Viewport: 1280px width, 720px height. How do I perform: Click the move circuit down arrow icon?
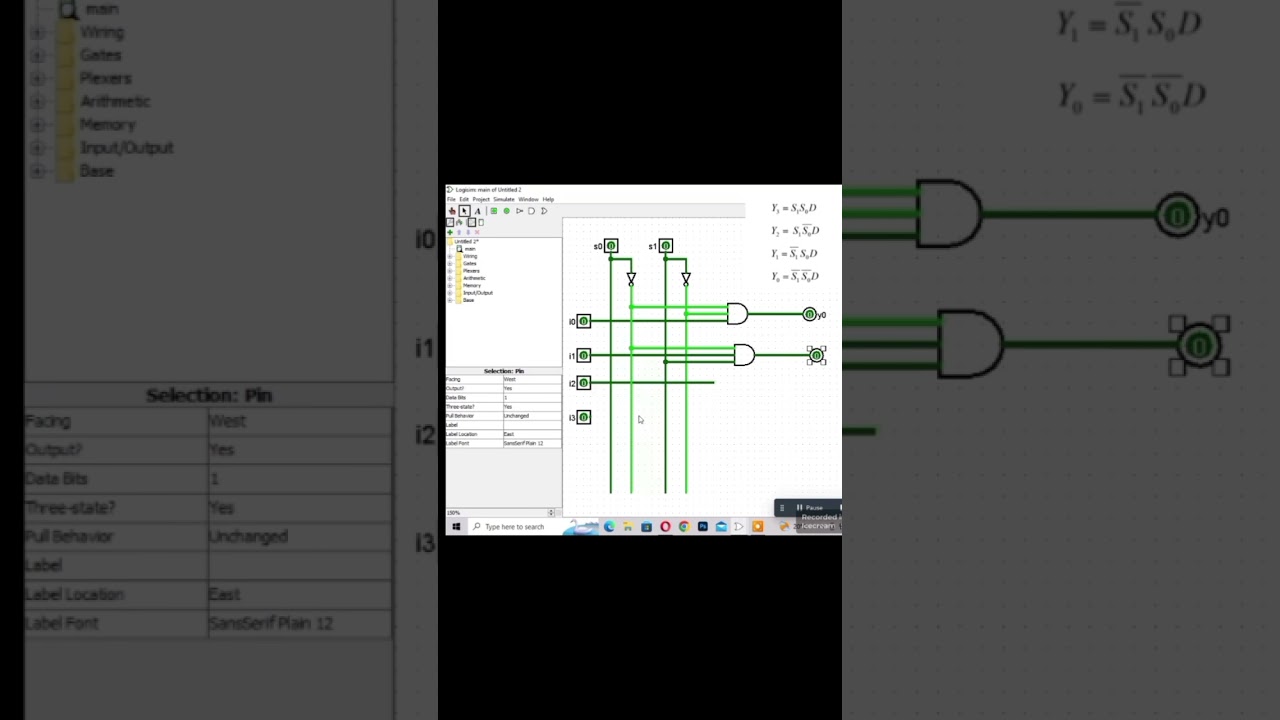[x=468, y=232]
